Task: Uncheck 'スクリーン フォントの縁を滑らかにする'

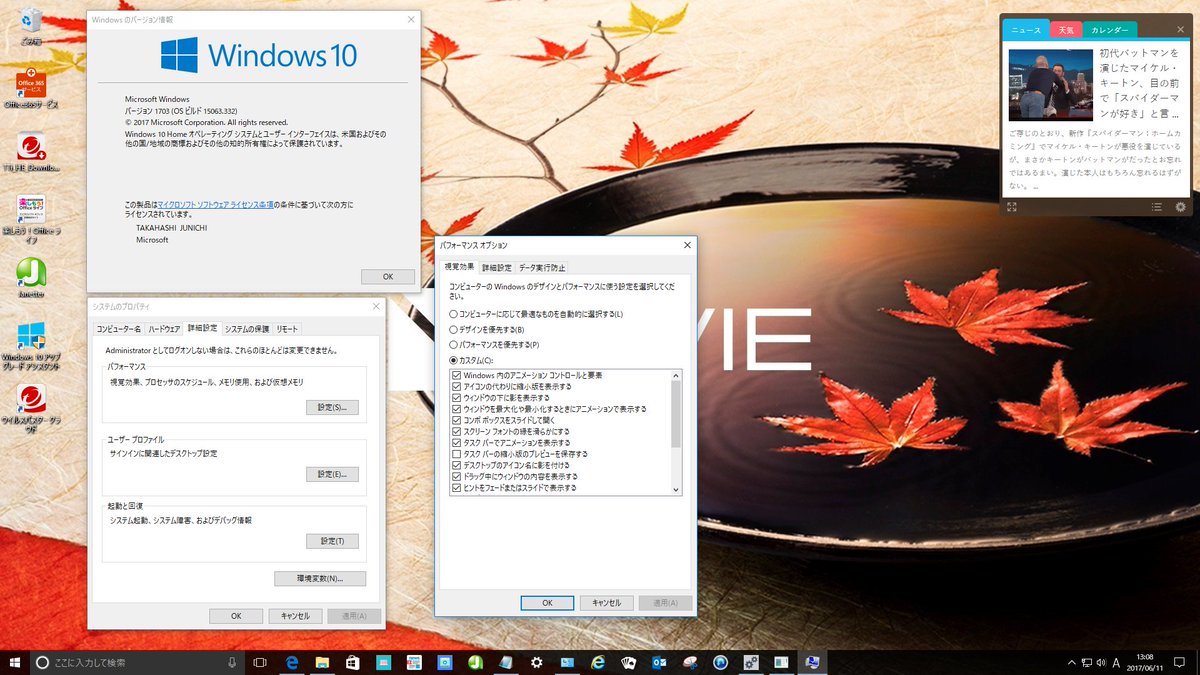Action: (457, 431)
